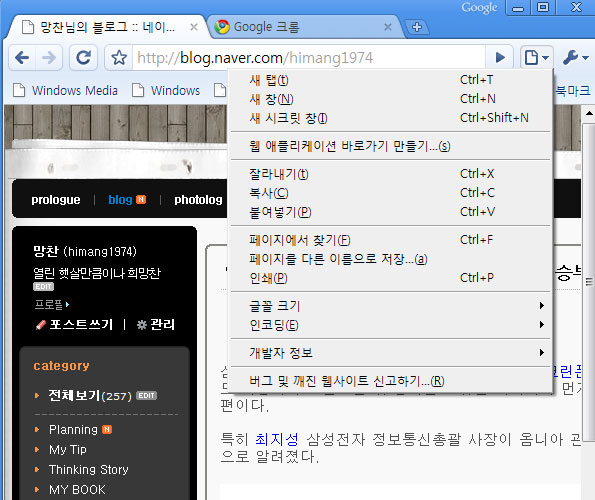Open the page menu icon button

536,58
